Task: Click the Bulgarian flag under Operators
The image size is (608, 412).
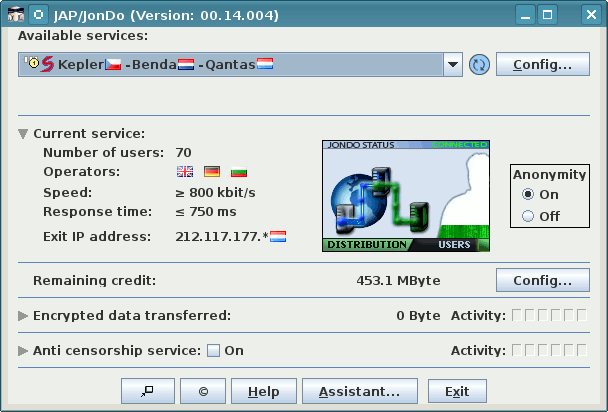Action: click(x=239, y=171)
